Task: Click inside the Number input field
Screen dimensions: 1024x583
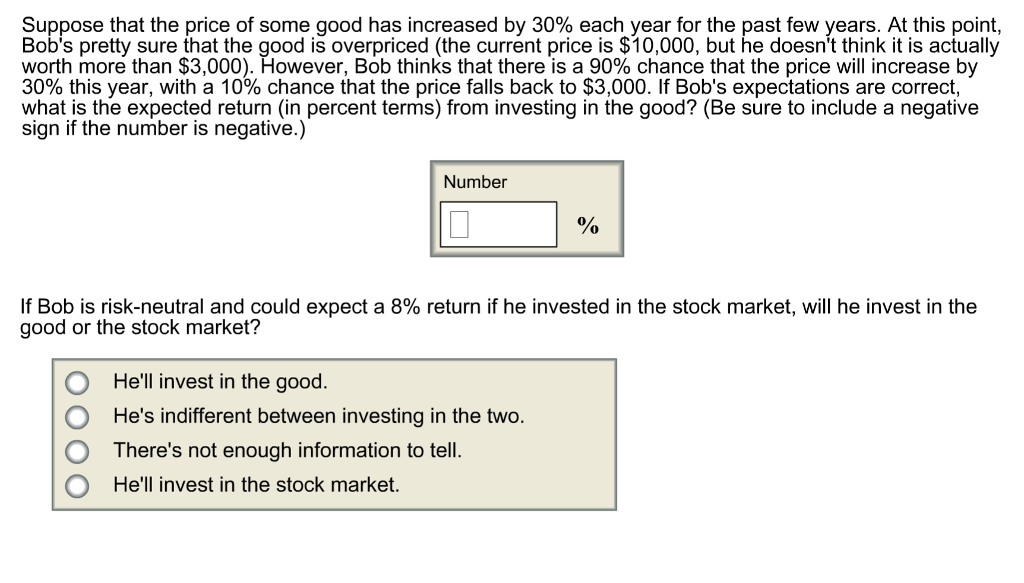Action: 500,223
